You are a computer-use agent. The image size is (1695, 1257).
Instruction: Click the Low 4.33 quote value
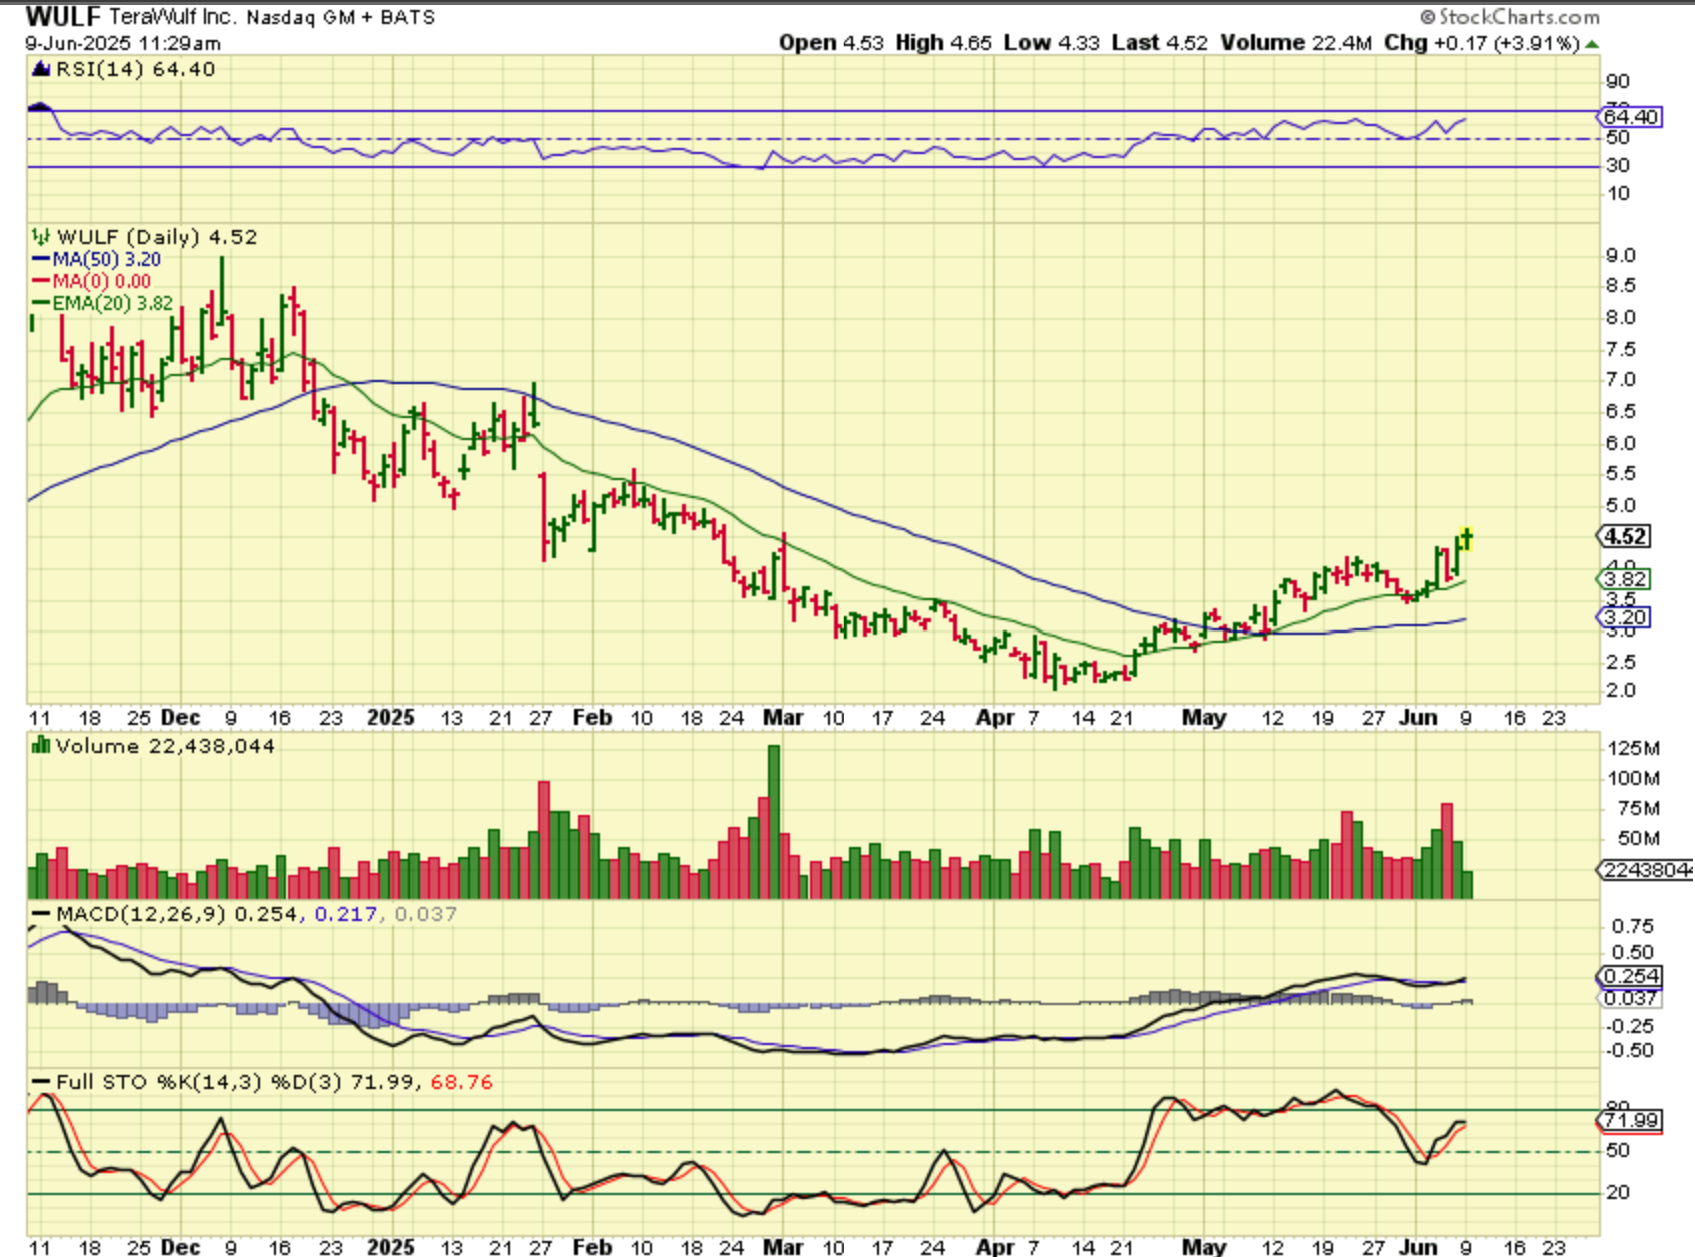[x=1051, y=43]
